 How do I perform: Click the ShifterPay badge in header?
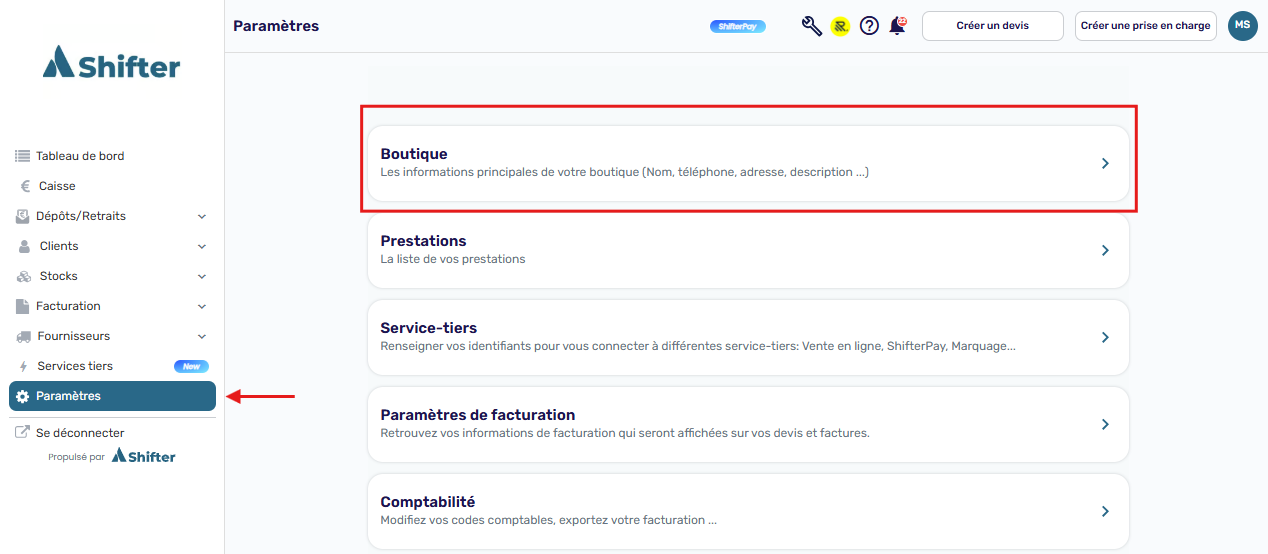coord(738,26)
